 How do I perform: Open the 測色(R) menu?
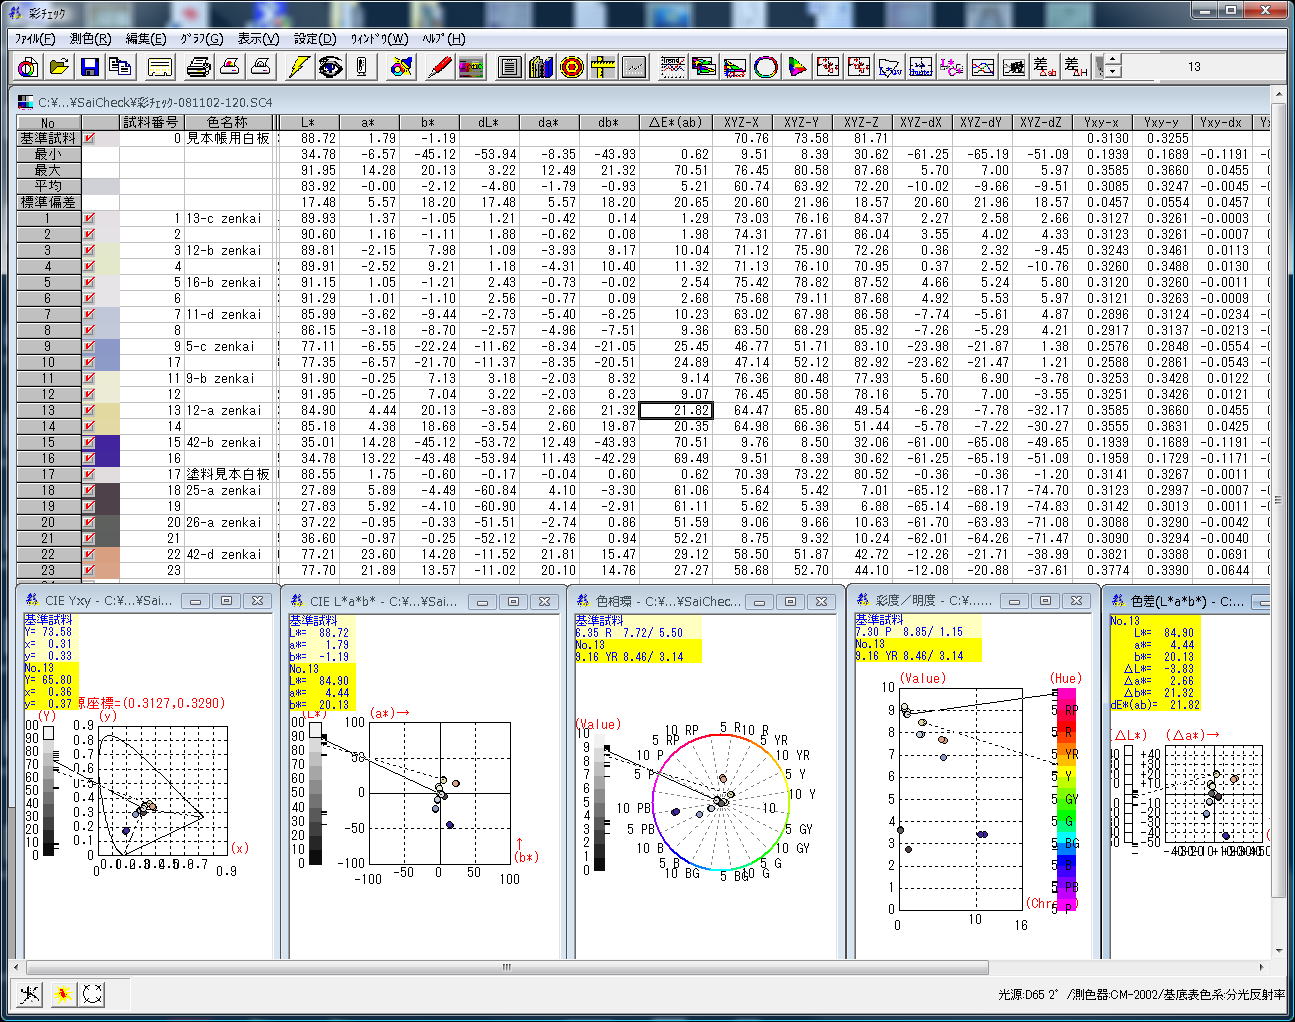pyautogui.click(x=90, y=39)
